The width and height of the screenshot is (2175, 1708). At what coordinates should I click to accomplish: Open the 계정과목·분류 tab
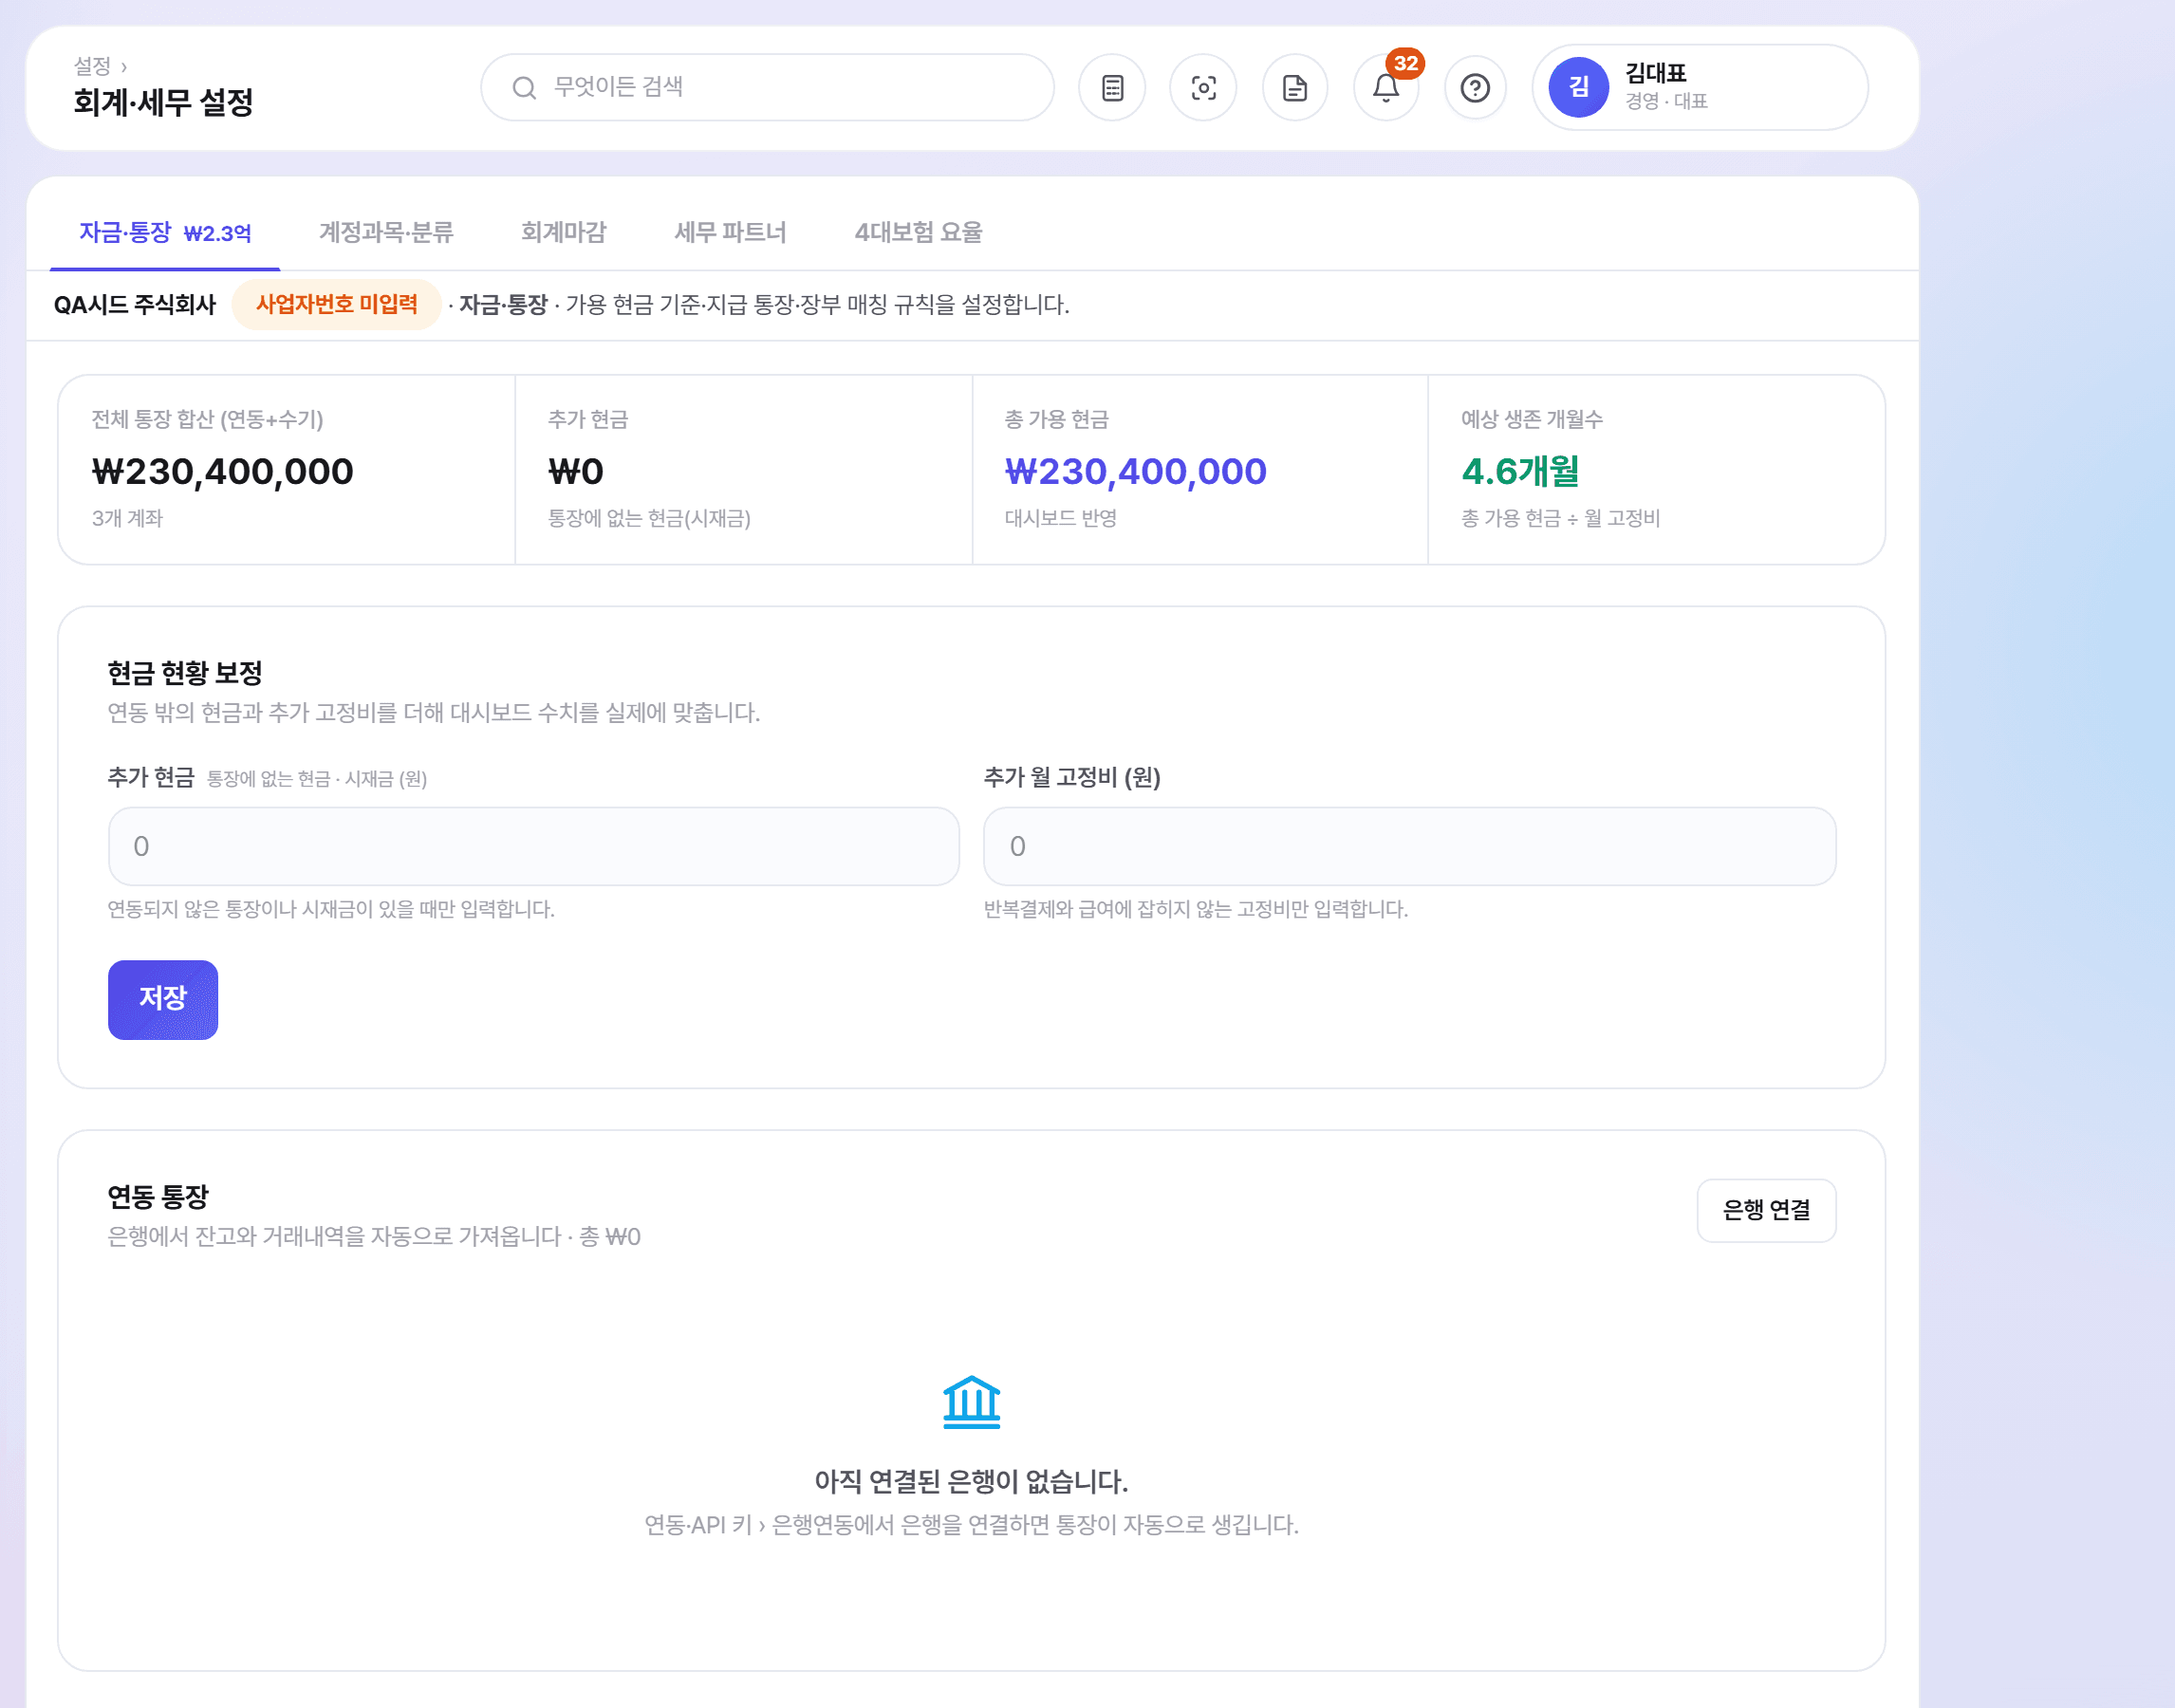(x=386, y=233)
